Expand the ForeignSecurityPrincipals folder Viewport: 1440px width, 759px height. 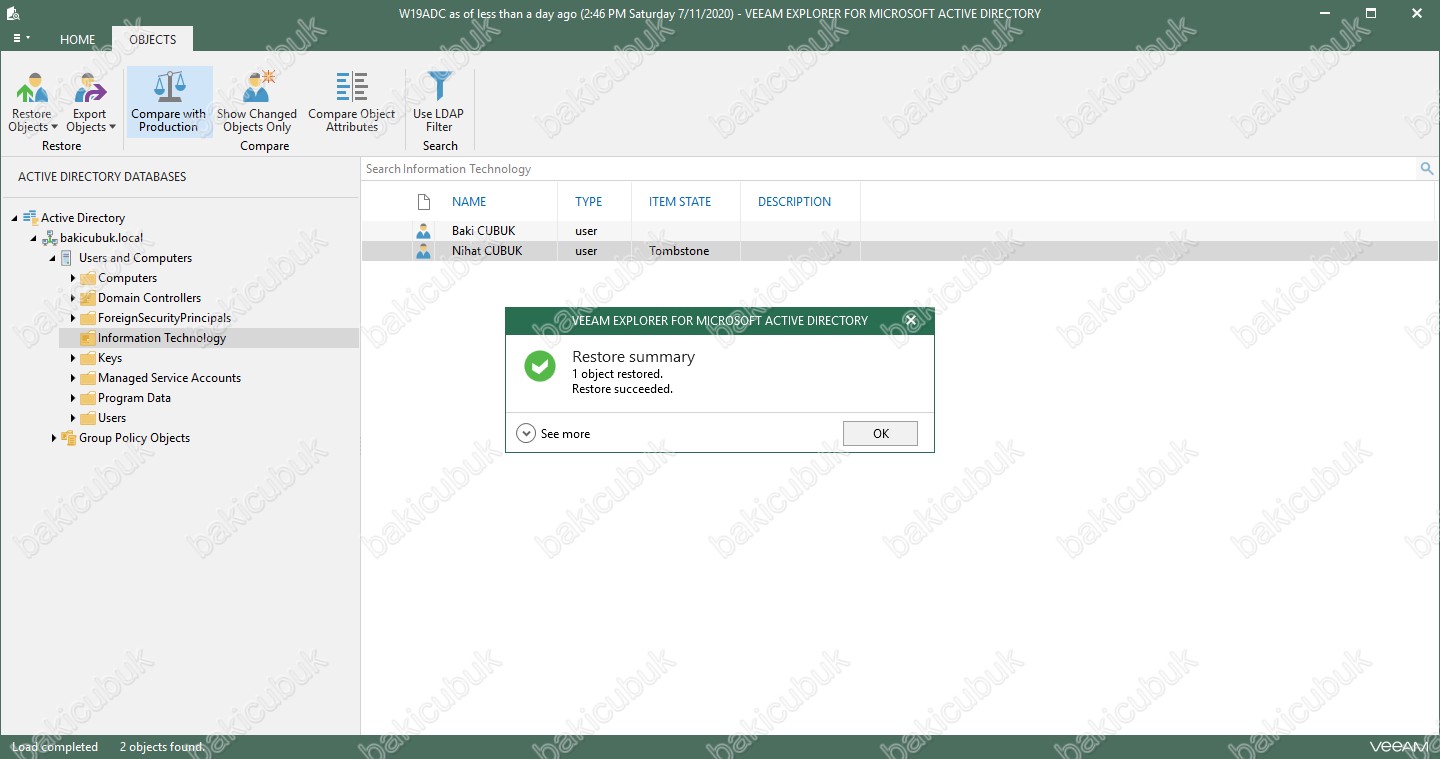73,318
